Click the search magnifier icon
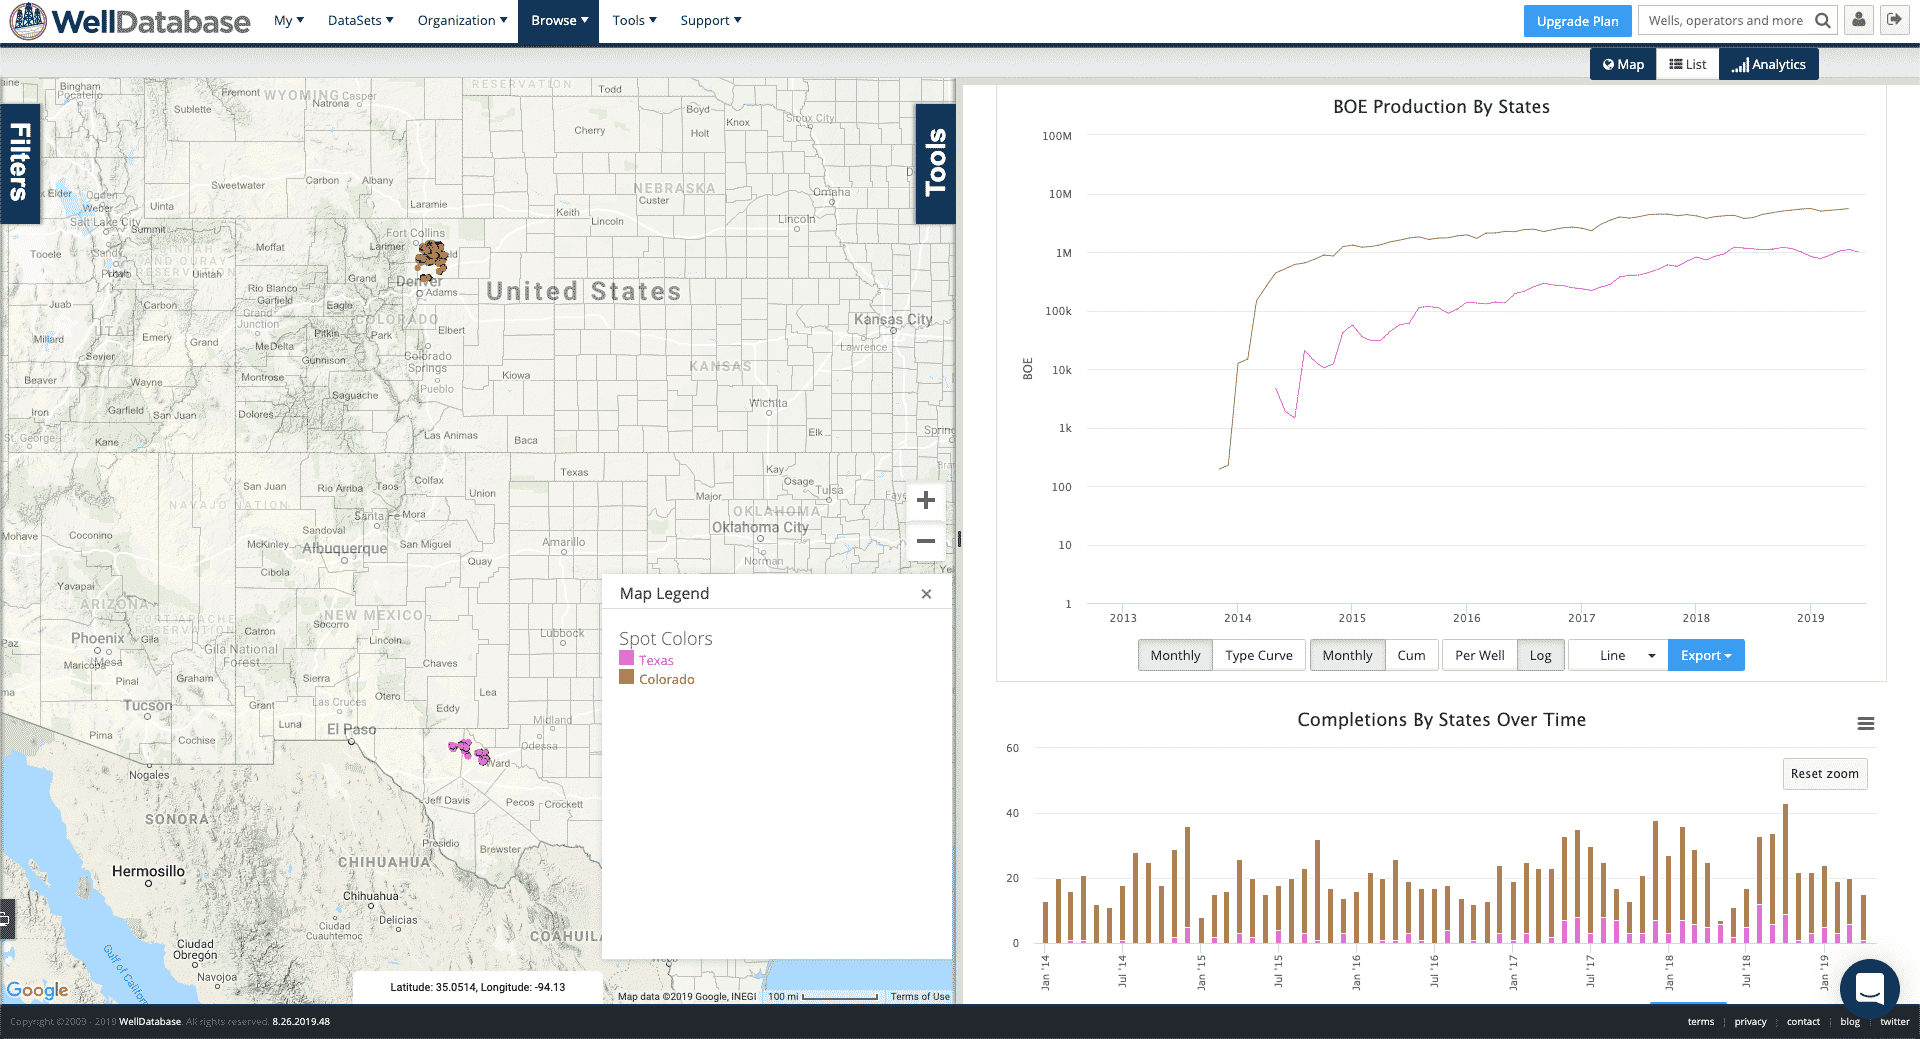 click(1823, 20)
